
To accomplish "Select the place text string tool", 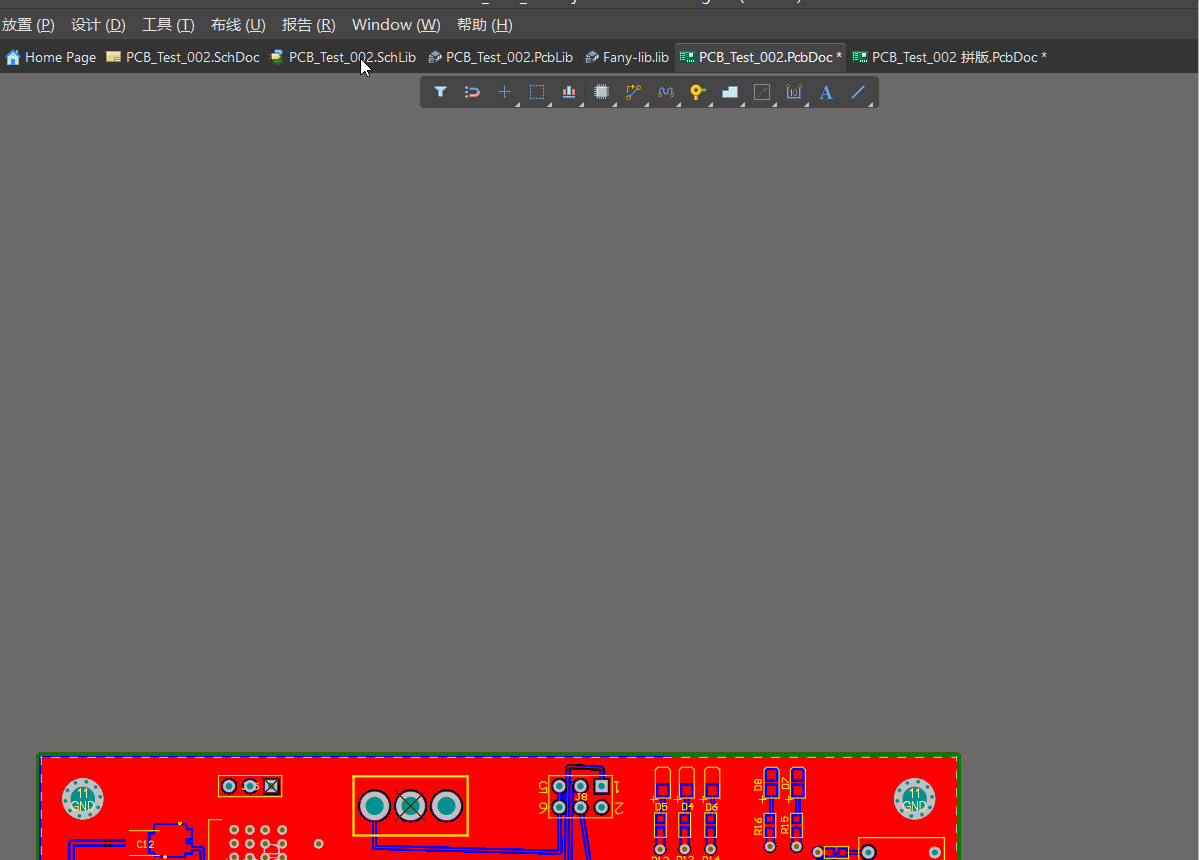I will (826, 92).
